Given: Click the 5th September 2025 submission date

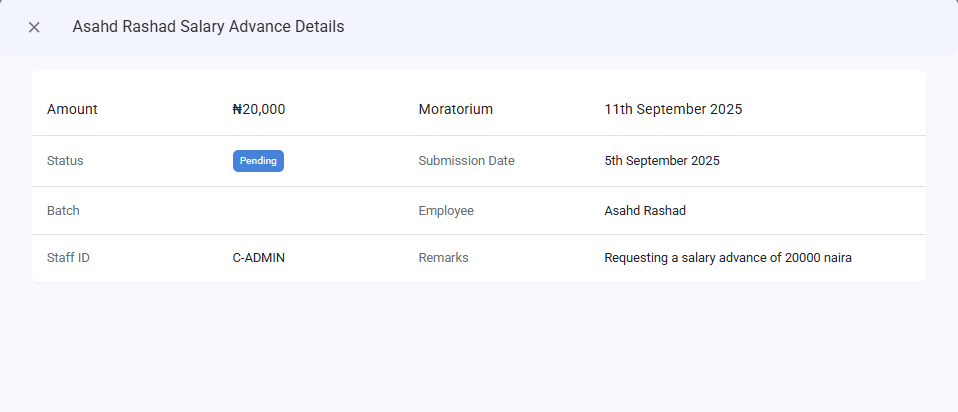Looking at the screenshot, I should point(662,161).
